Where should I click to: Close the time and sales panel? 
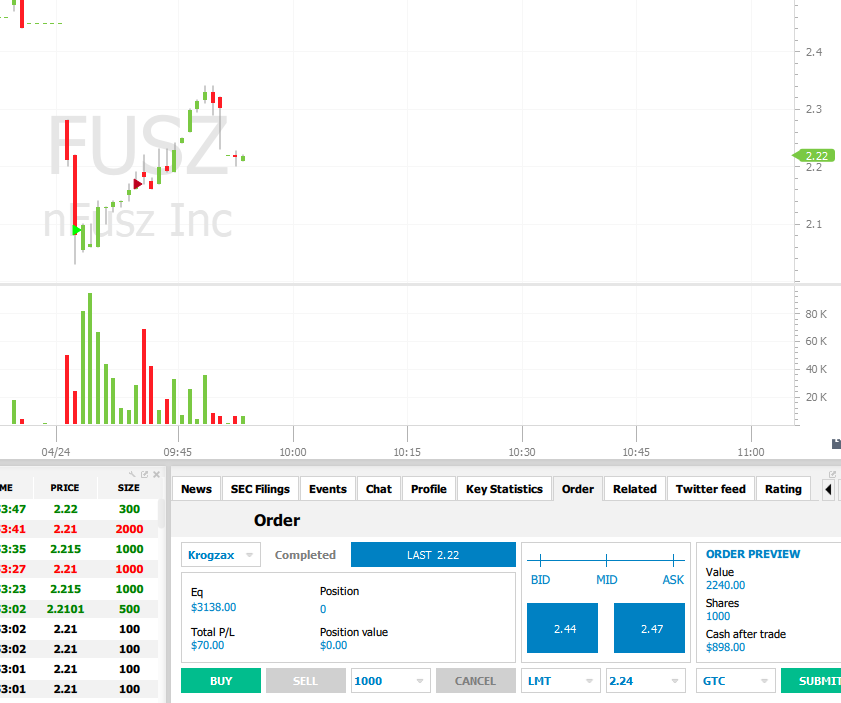(157, 474)
